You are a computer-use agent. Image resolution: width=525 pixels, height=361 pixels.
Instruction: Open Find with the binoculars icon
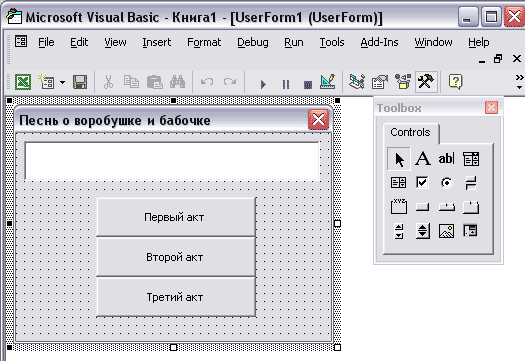click(177, 82)
